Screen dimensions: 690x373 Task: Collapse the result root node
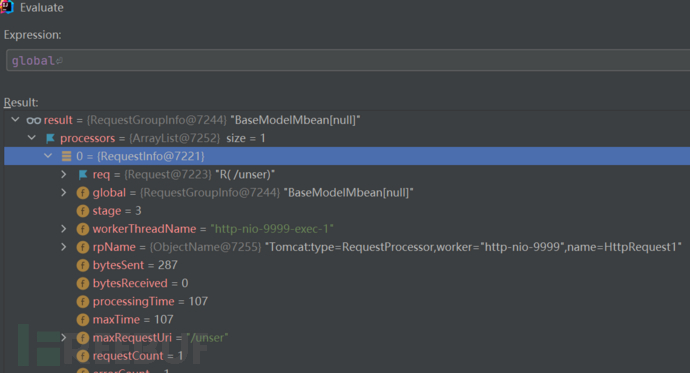[x=15, y=120]
